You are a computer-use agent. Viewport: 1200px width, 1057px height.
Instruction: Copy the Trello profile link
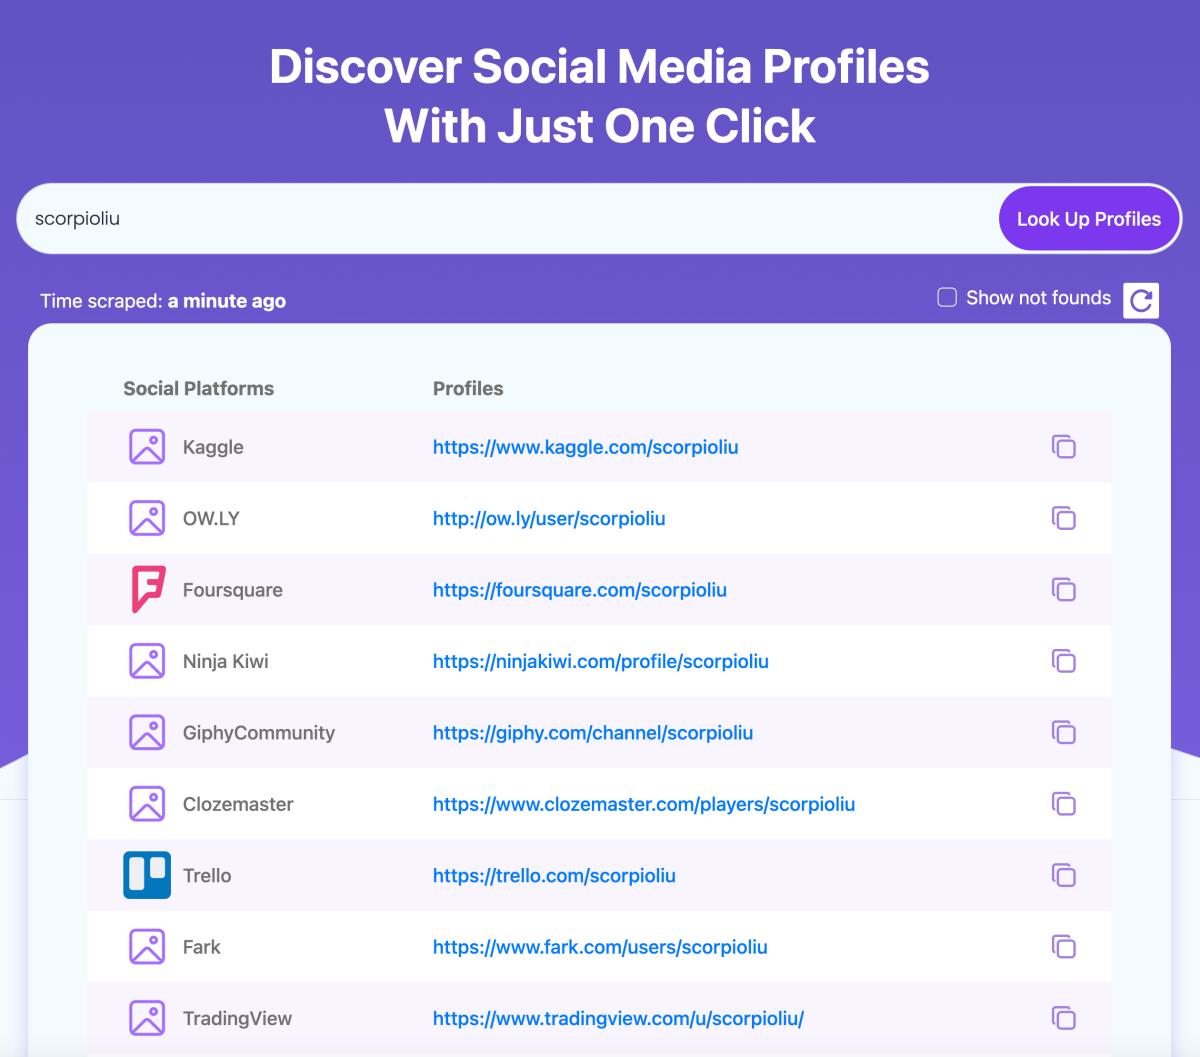[x=1063, y=876]
